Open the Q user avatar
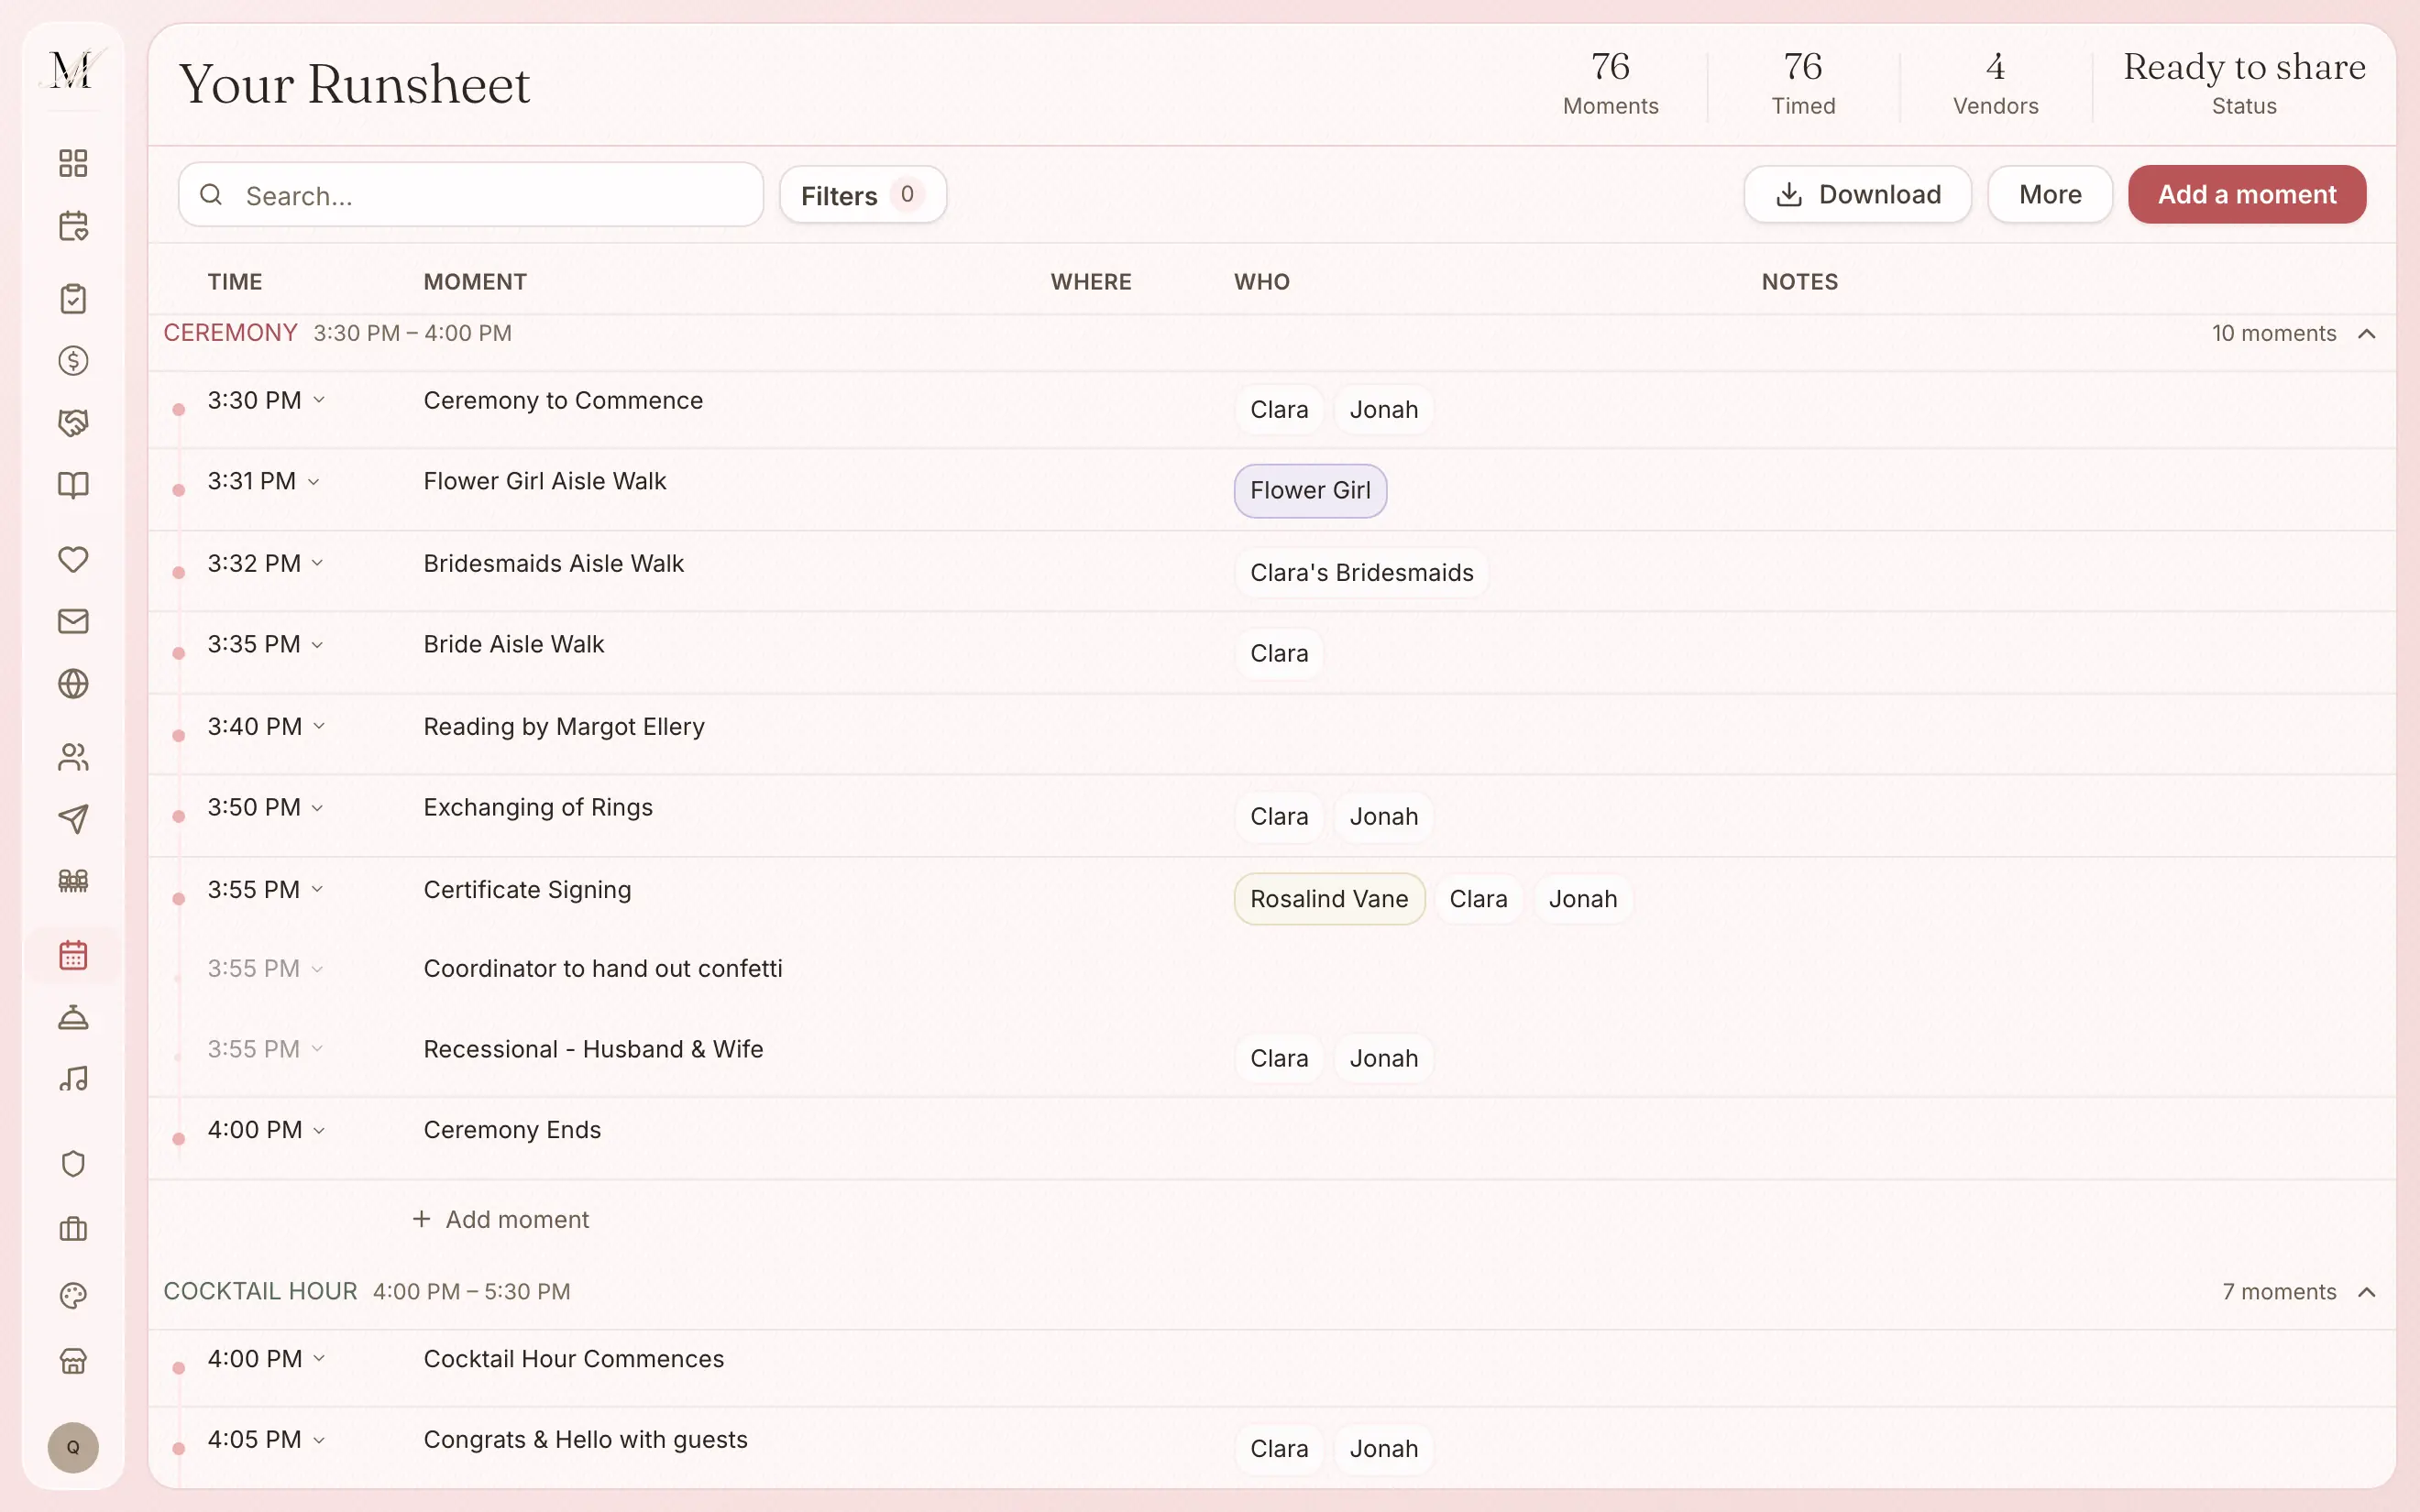The width and height of the screenshot is (2420, 1512). pyautogui.click(x=73, y=1447)
